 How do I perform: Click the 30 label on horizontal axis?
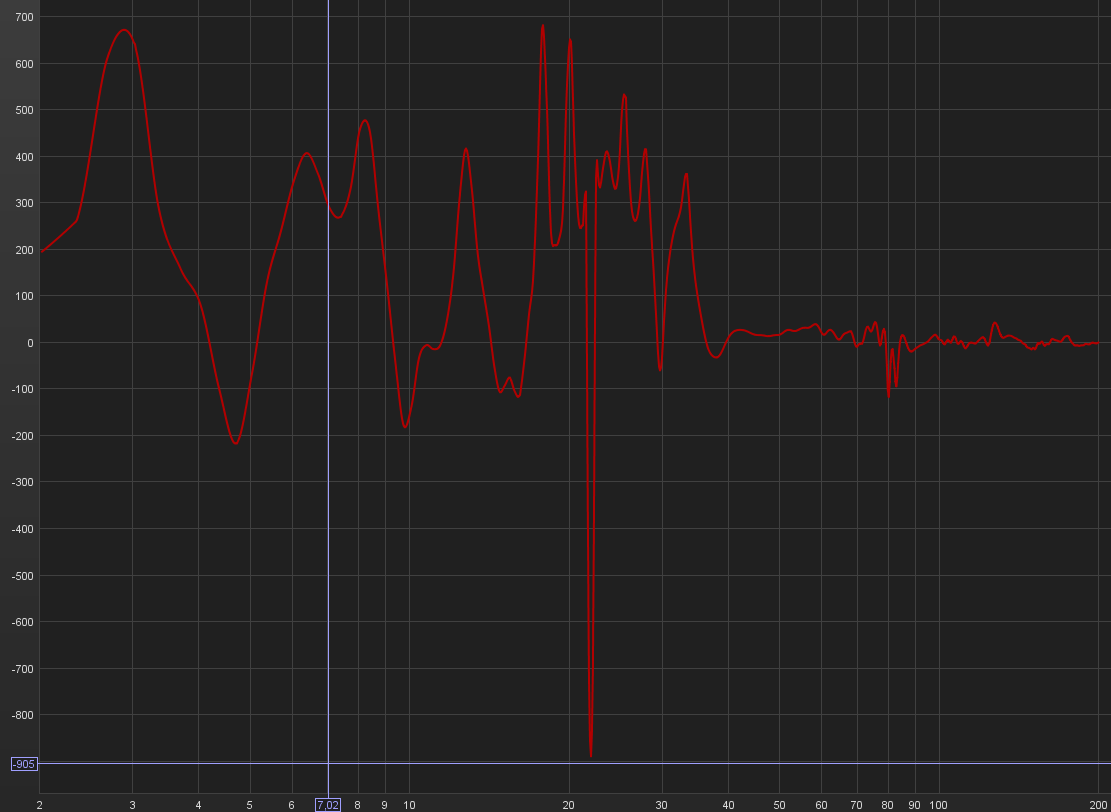(662, 805)
